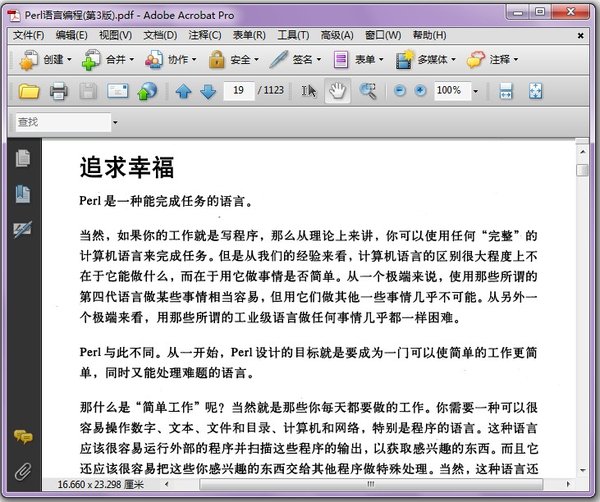
Task: Expand the 安全 dropdown arrow
Action: click(256, 60)
